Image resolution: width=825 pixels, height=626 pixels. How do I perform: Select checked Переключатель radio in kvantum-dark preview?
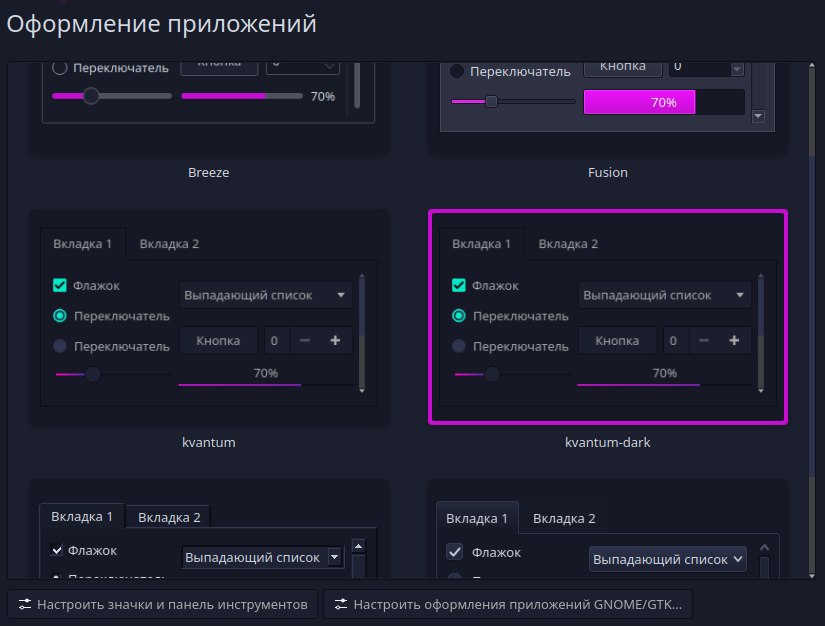459,316
